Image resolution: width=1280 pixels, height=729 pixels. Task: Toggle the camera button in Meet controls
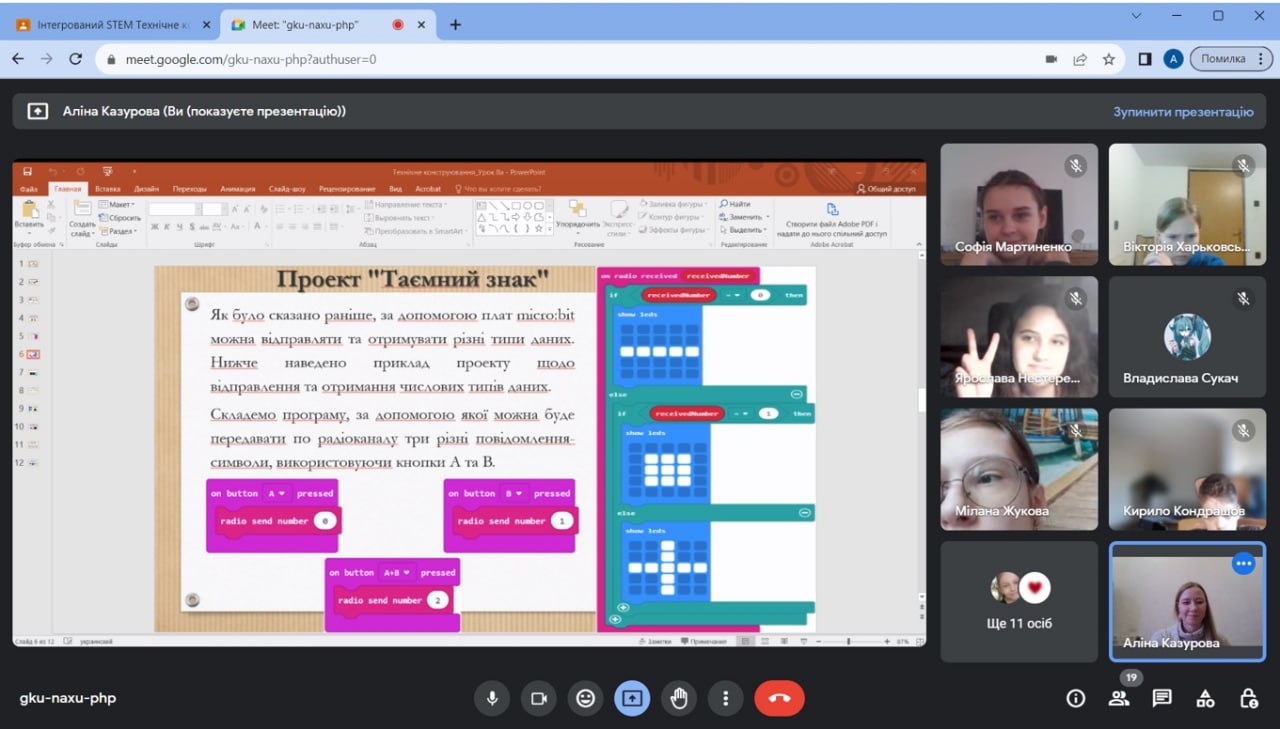pos(538,698)
